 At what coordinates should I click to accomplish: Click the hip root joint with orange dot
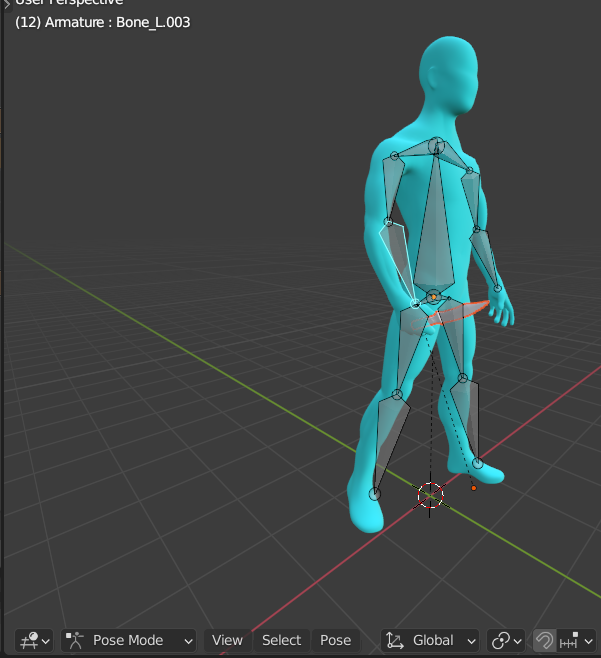pyautogui.click(x=433, y=297)
